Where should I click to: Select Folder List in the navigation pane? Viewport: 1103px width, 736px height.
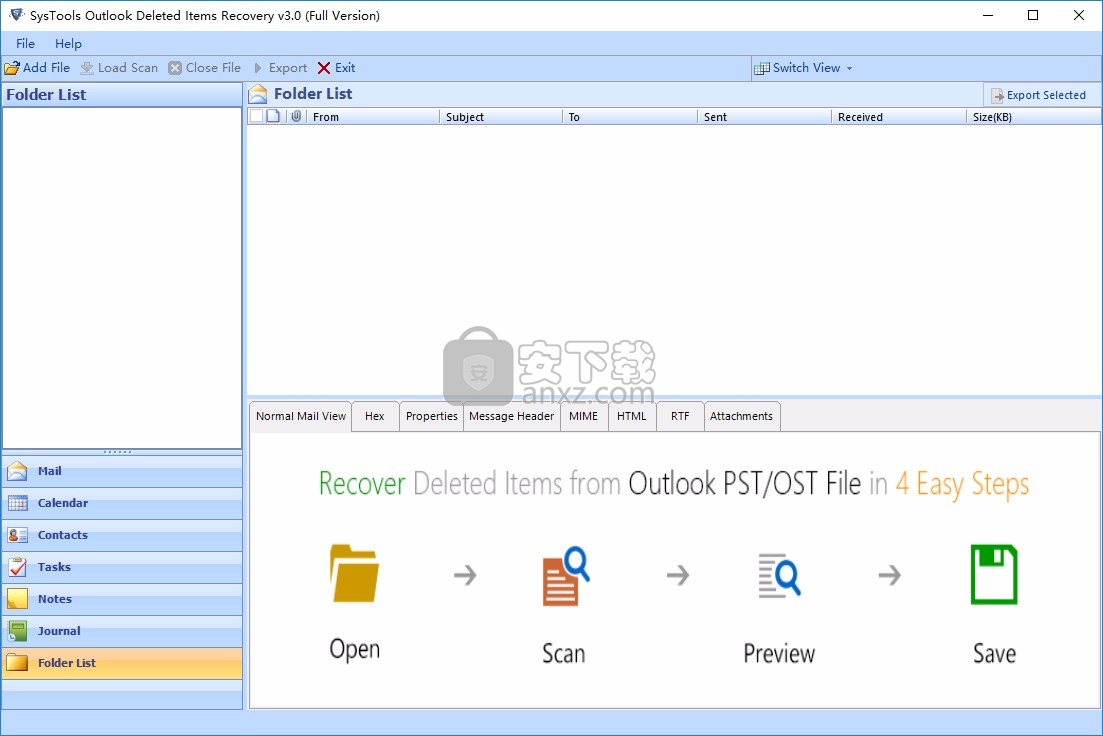pos(122,663)
